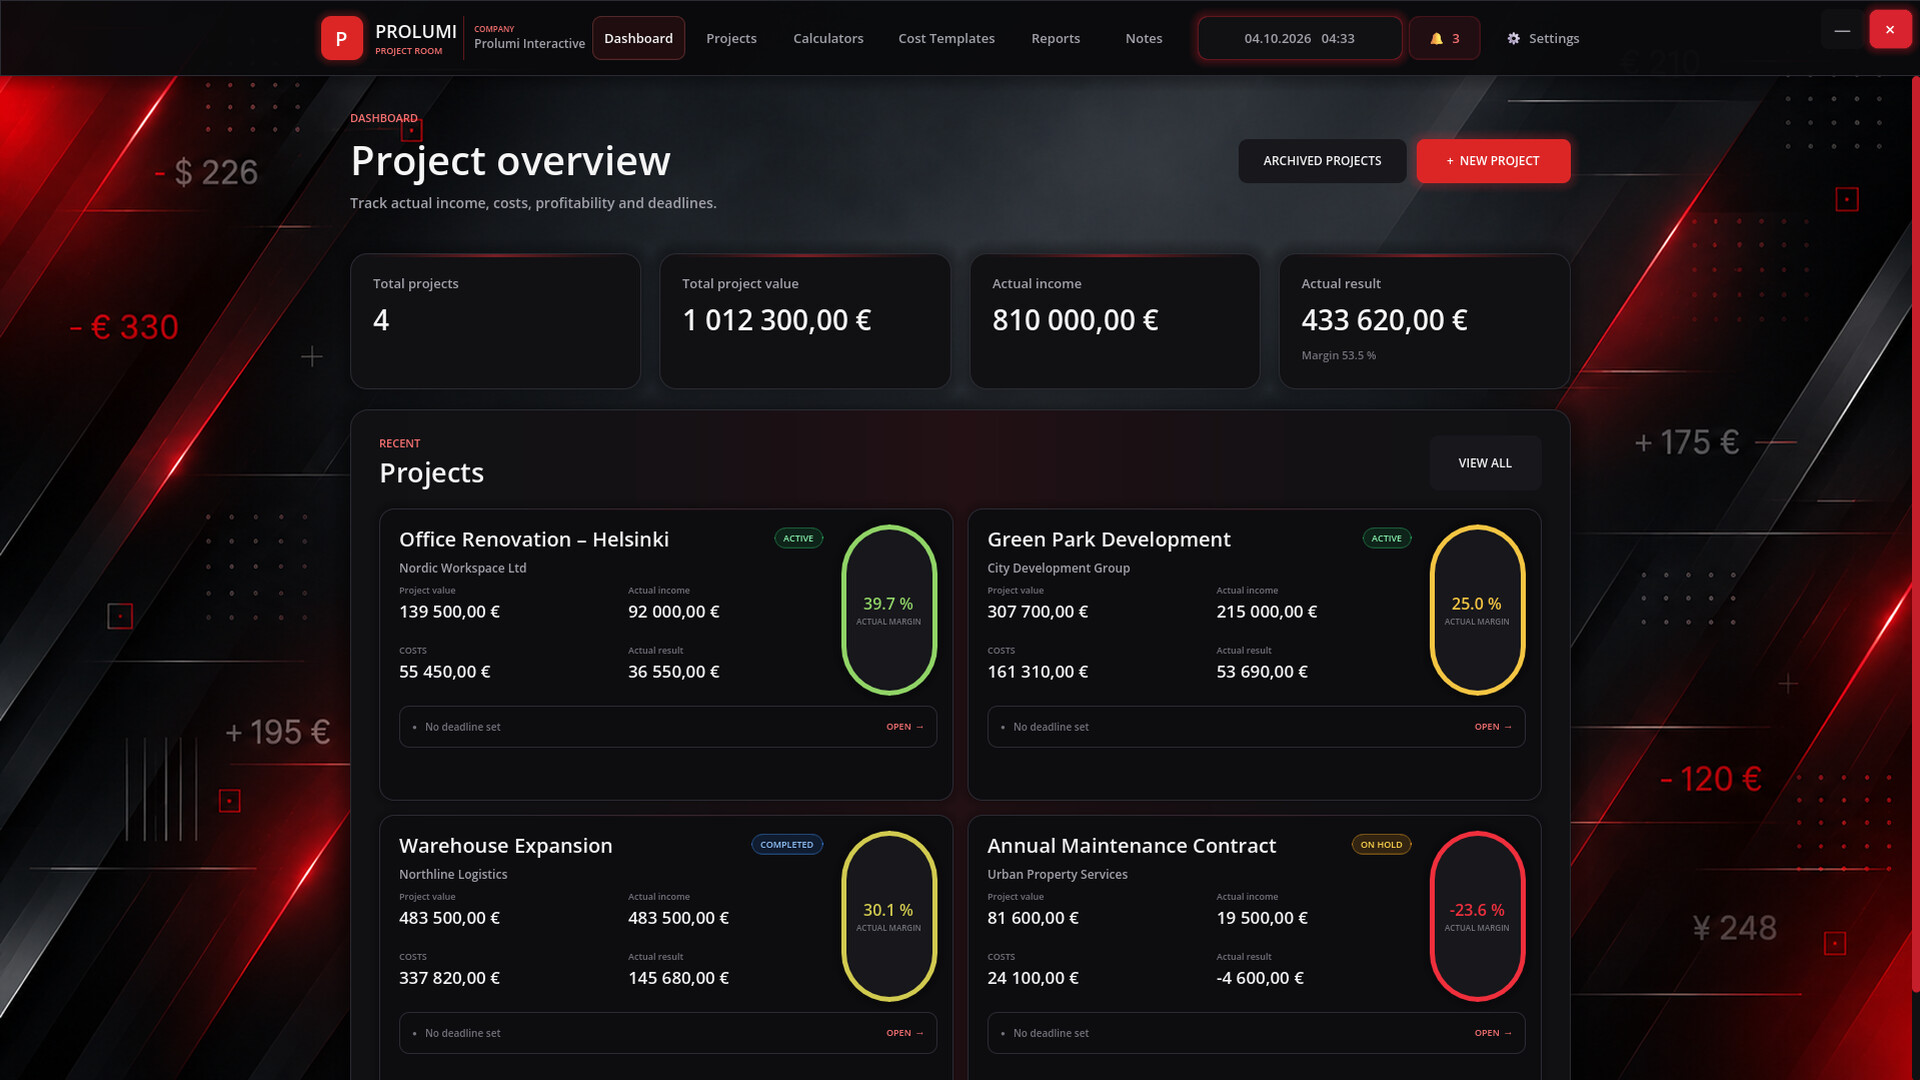Click the Office Renovation 39.7% margin gauge
The width and height of the screenshot is (1920, 1080).
pyautogui.click(x=889, y=610)
